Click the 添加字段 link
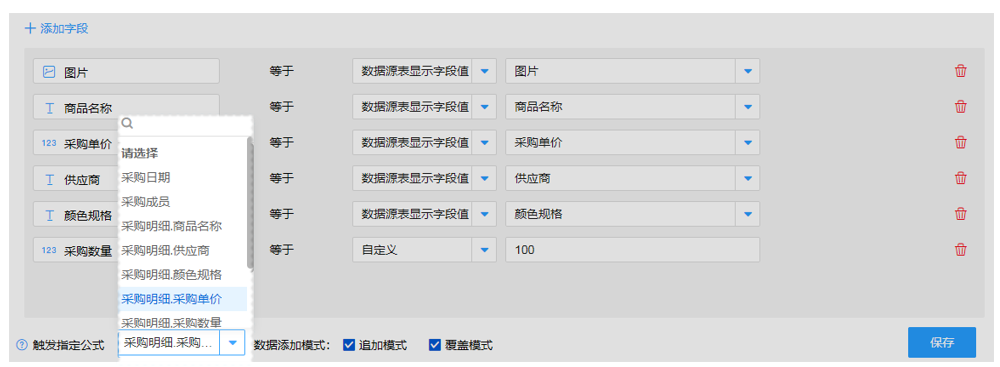 tap(56, 29)
